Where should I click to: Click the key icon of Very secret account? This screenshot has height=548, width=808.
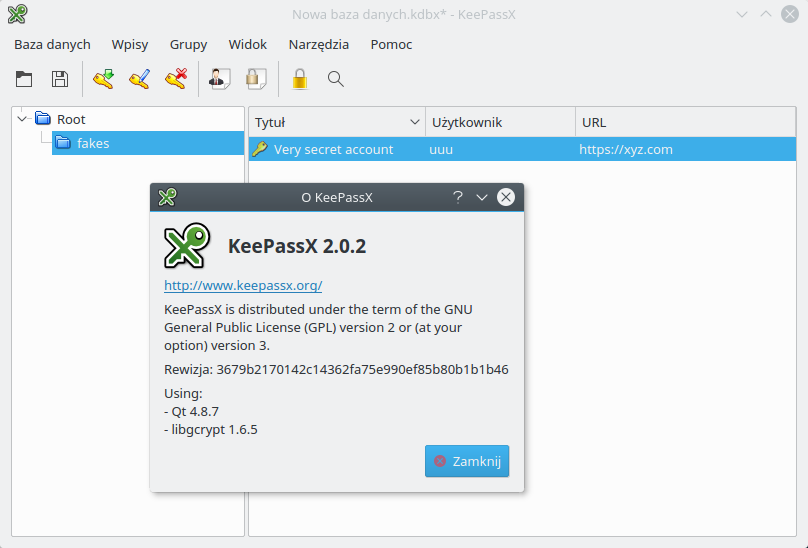tap(260, 149)
